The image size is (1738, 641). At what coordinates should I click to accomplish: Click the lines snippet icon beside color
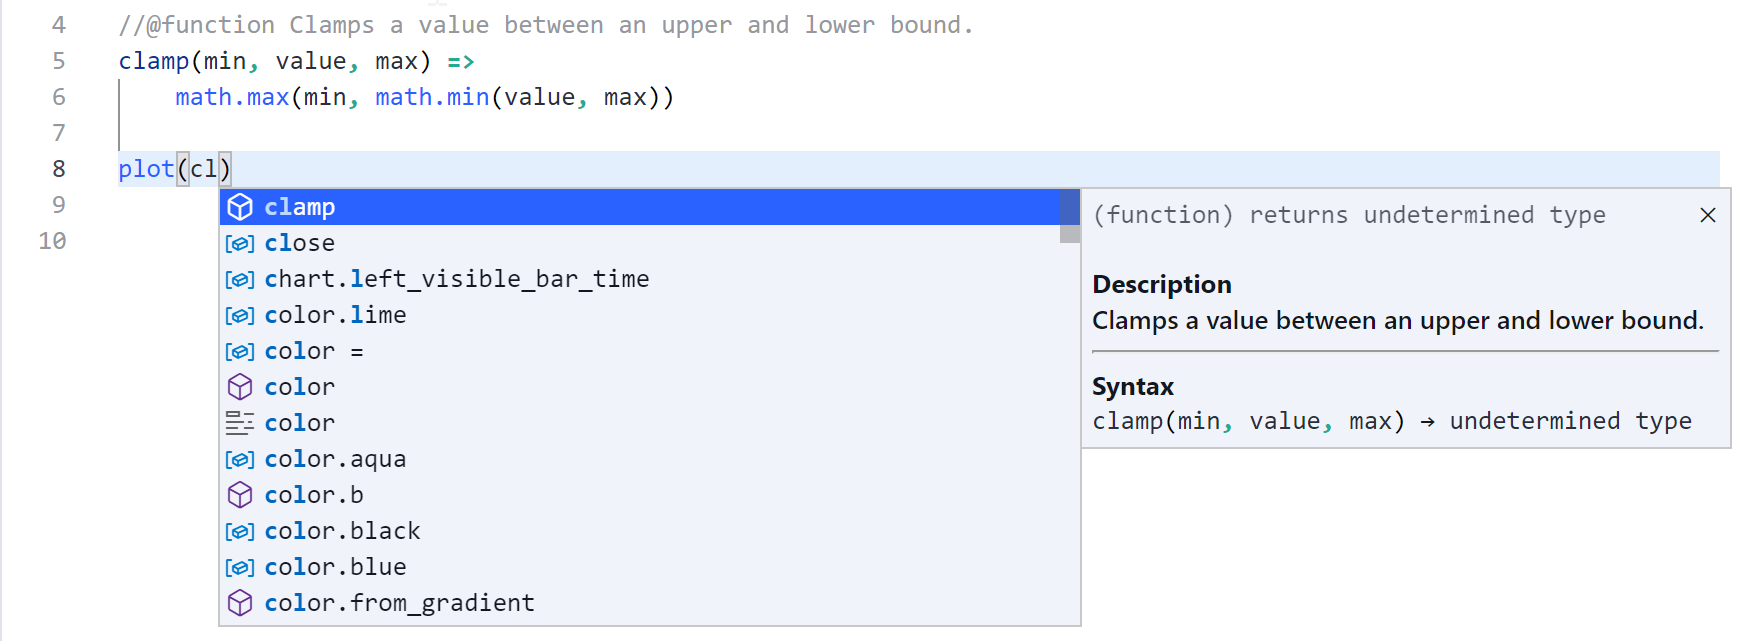click(240, 423)
